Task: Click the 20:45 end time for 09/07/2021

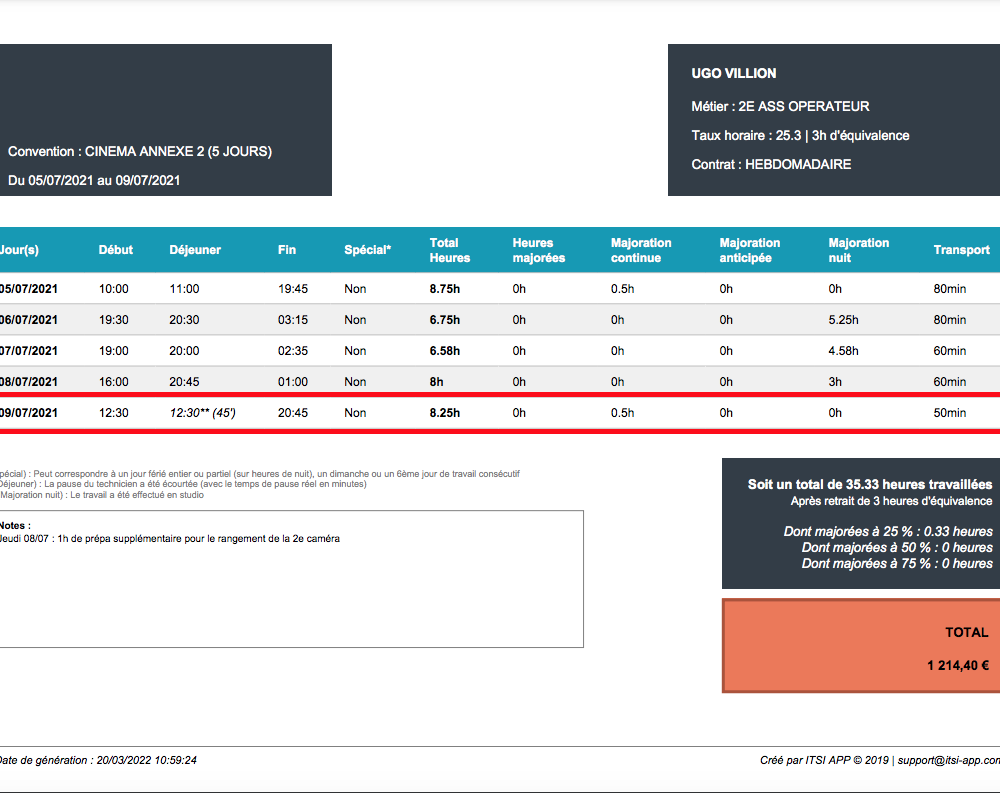Action: pos(293,413)
